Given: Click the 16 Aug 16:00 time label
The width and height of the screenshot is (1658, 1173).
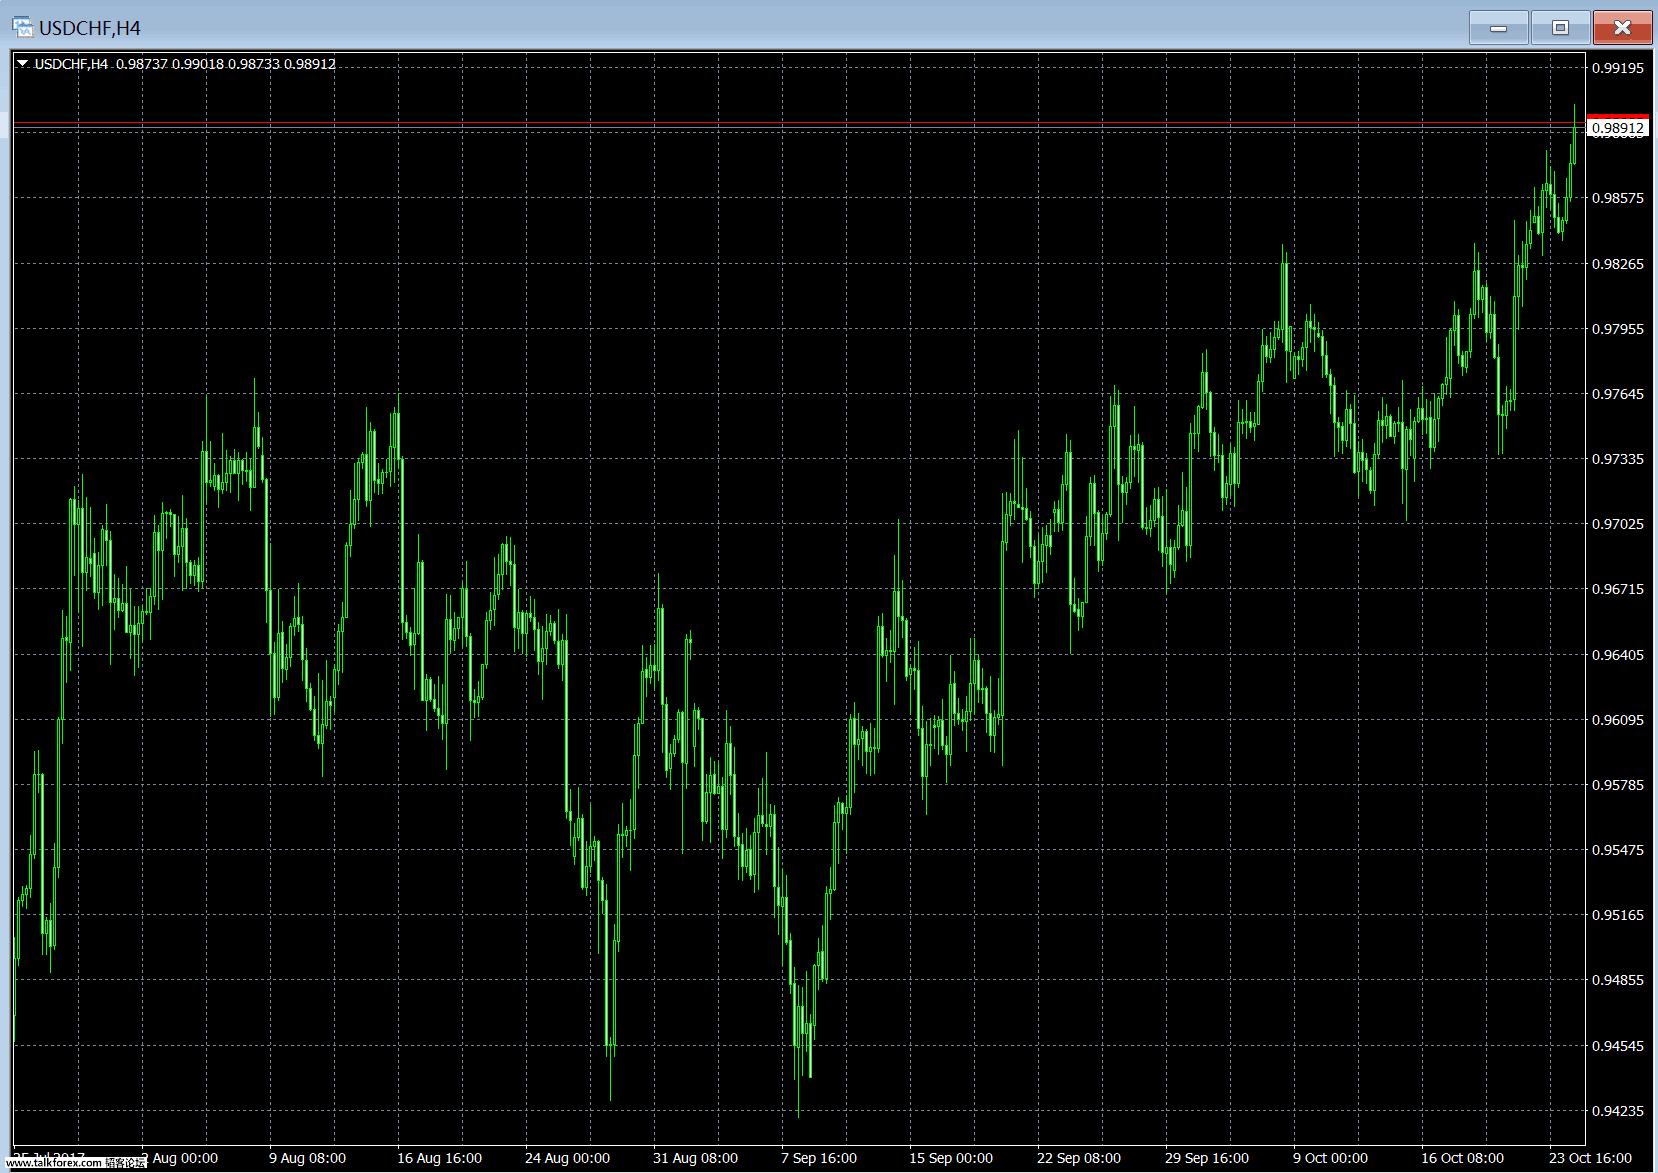Looking at the screenshot, I should click(439, 1158).
